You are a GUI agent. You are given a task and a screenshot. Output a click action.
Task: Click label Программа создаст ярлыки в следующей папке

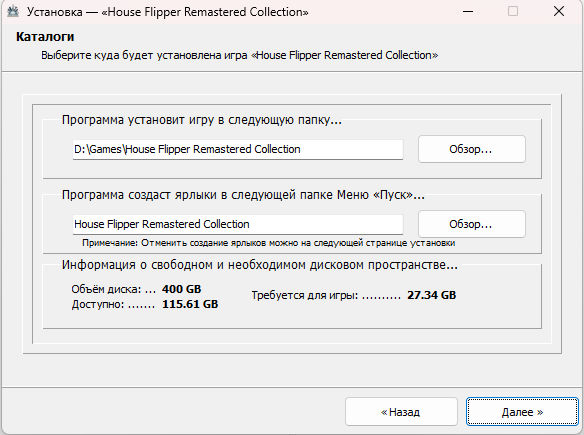(x=243, y=195)
